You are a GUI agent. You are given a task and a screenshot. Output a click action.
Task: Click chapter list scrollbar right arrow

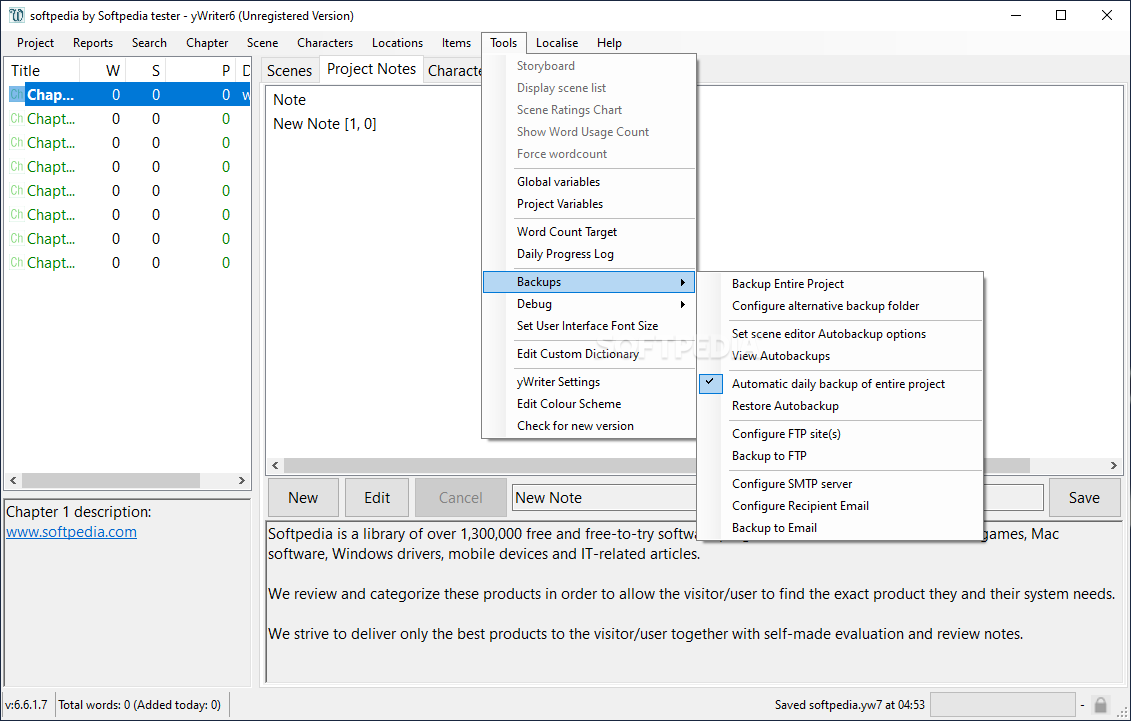tap(242, 480)
